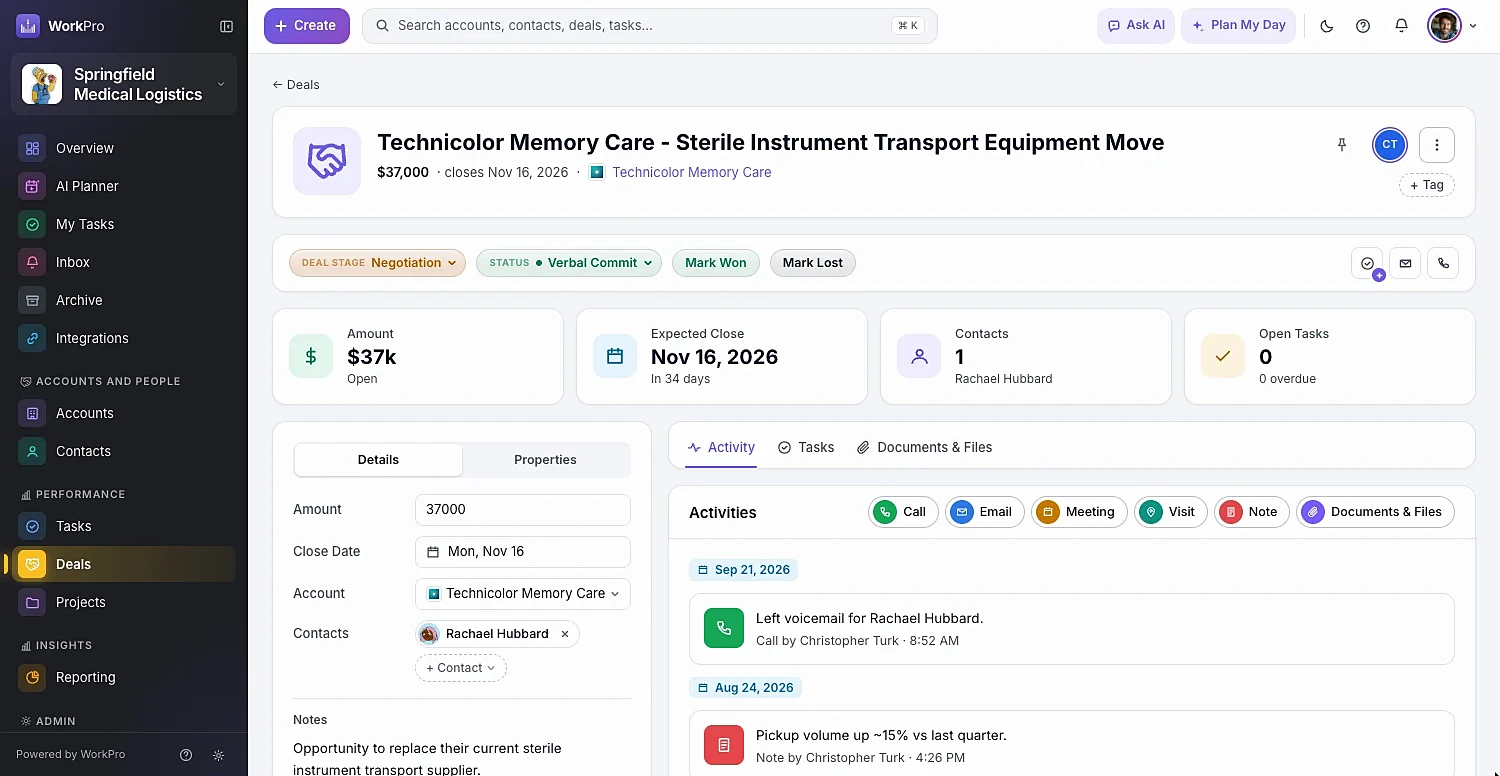Open the Status Verbal Commit dropdown
1500x776 pixels.
pyautogui.click(x=569, y=263)
